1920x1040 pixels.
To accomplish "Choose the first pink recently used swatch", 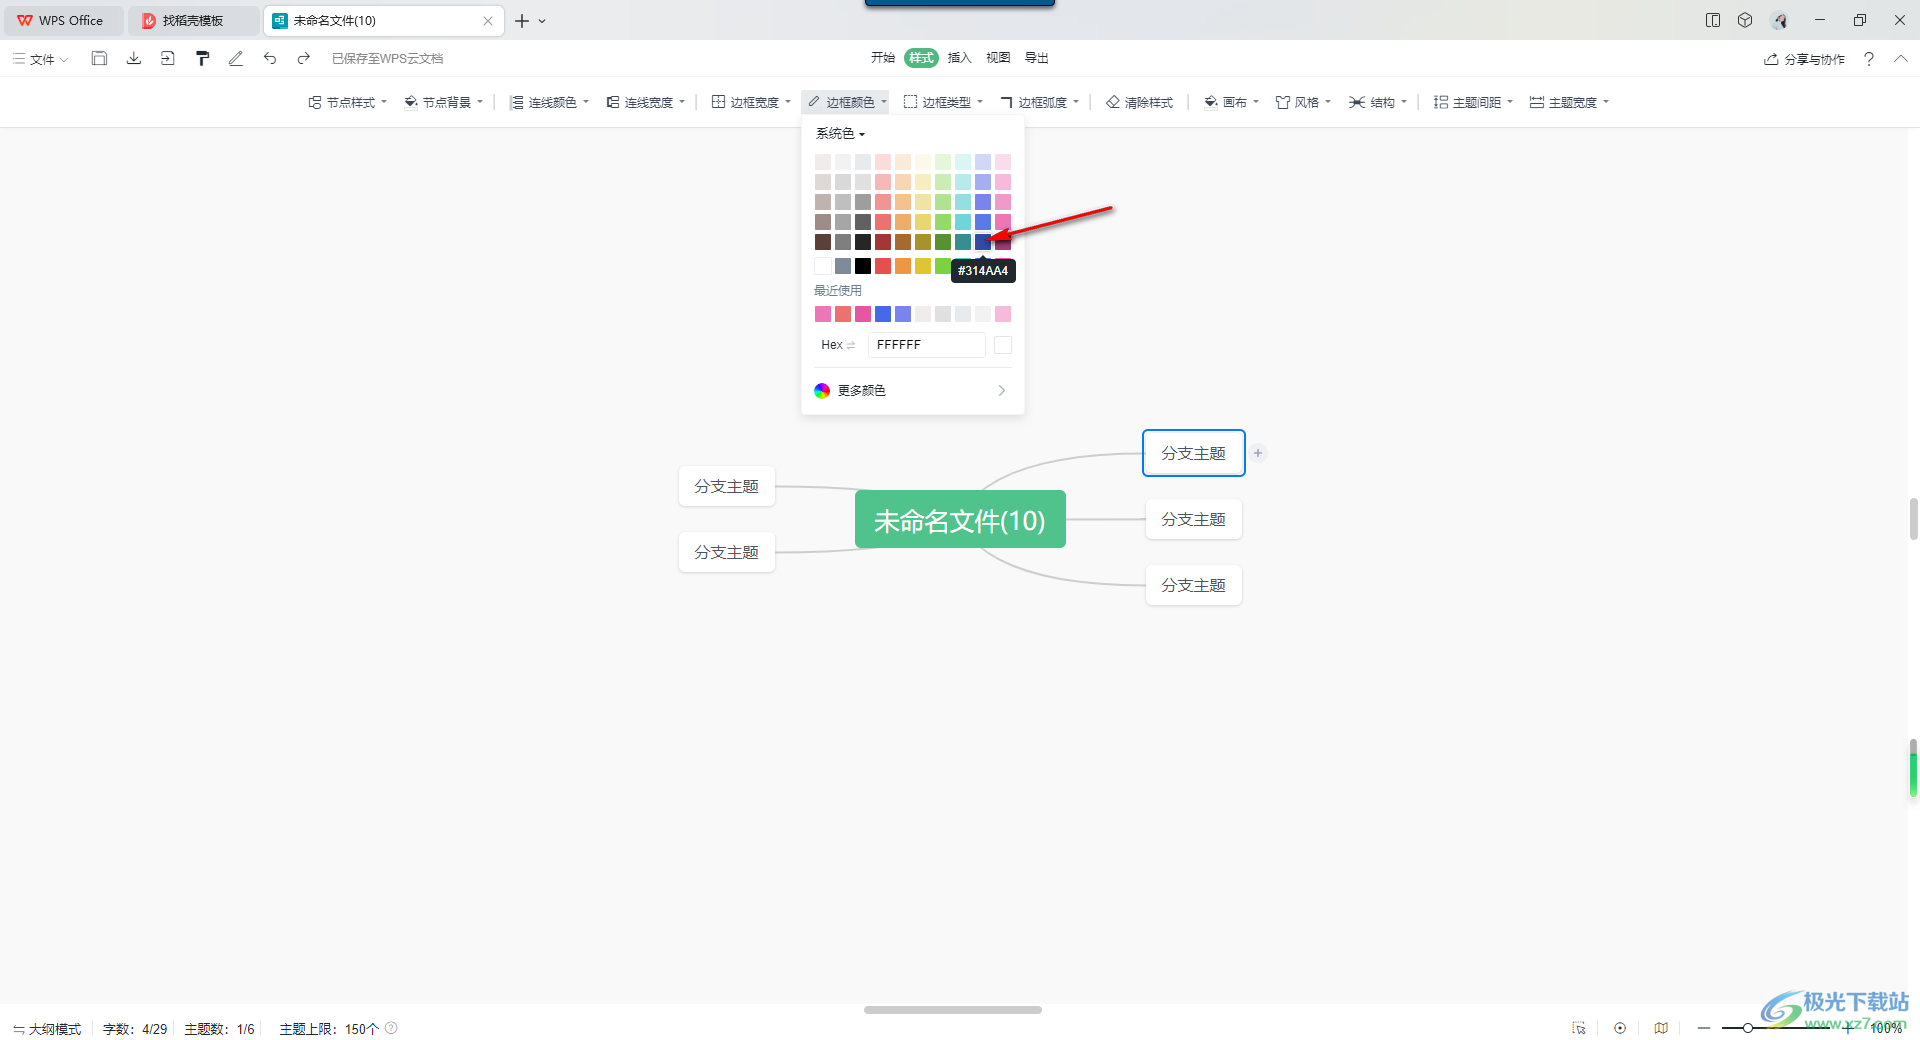I will point(823,314).
